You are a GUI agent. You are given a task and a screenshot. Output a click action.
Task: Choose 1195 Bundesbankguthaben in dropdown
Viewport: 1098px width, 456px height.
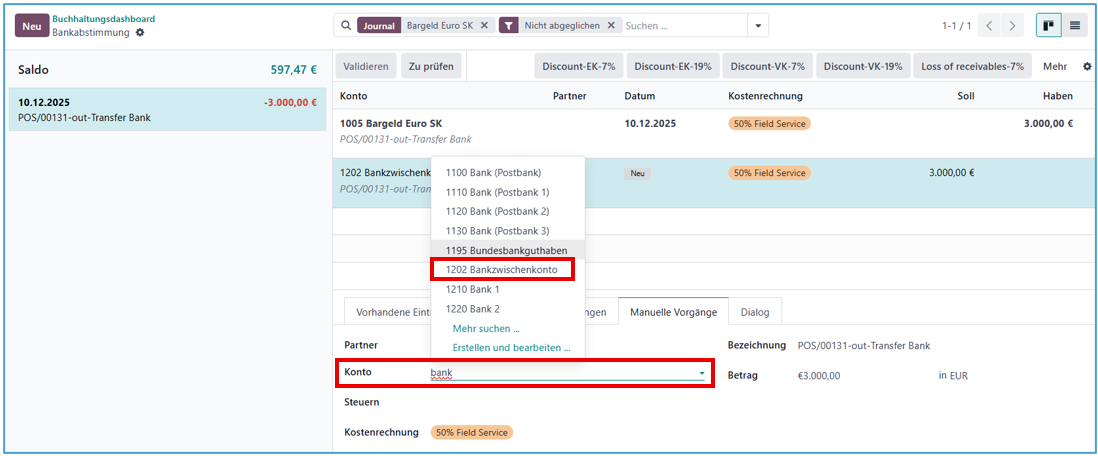[x=506, y=250]
